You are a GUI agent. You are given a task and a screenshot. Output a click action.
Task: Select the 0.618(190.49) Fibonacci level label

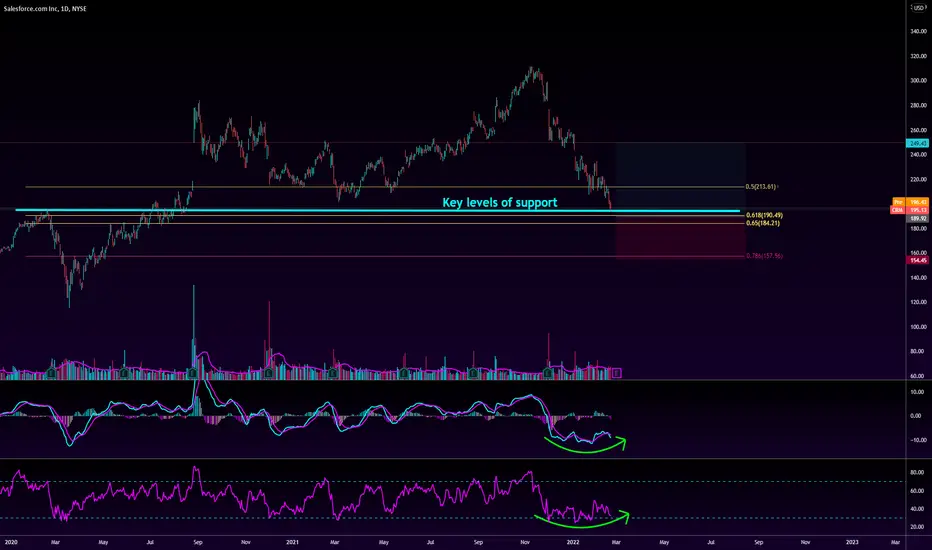(x=764, y=215)
